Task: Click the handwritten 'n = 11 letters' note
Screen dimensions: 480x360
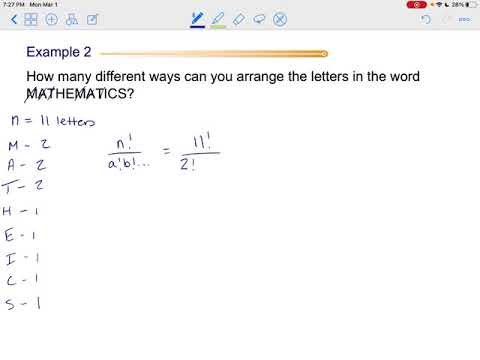Action: tap(53, 121)
